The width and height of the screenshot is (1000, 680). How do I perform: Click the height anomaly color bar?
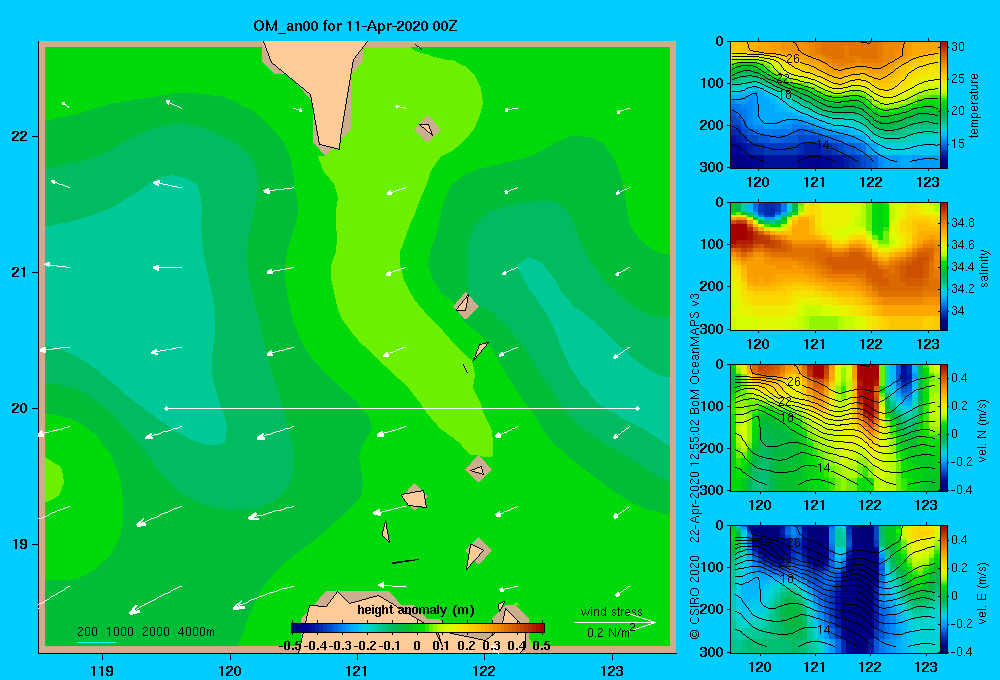[x=418, y=628]
